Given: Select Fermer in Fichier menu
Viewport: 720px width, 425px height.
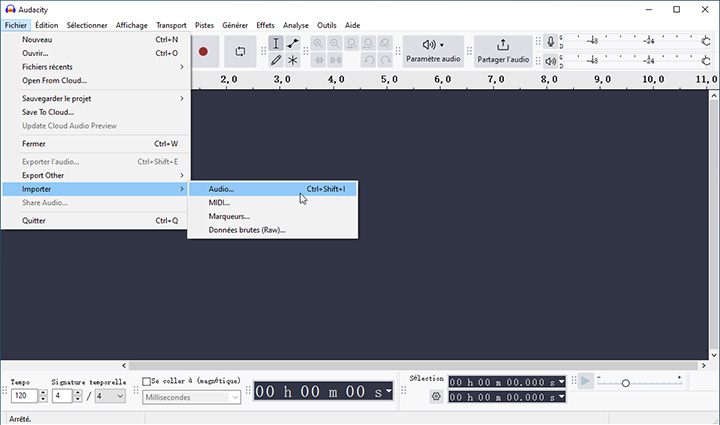Looking at the screenshot, I should click(x=96, y=144).
